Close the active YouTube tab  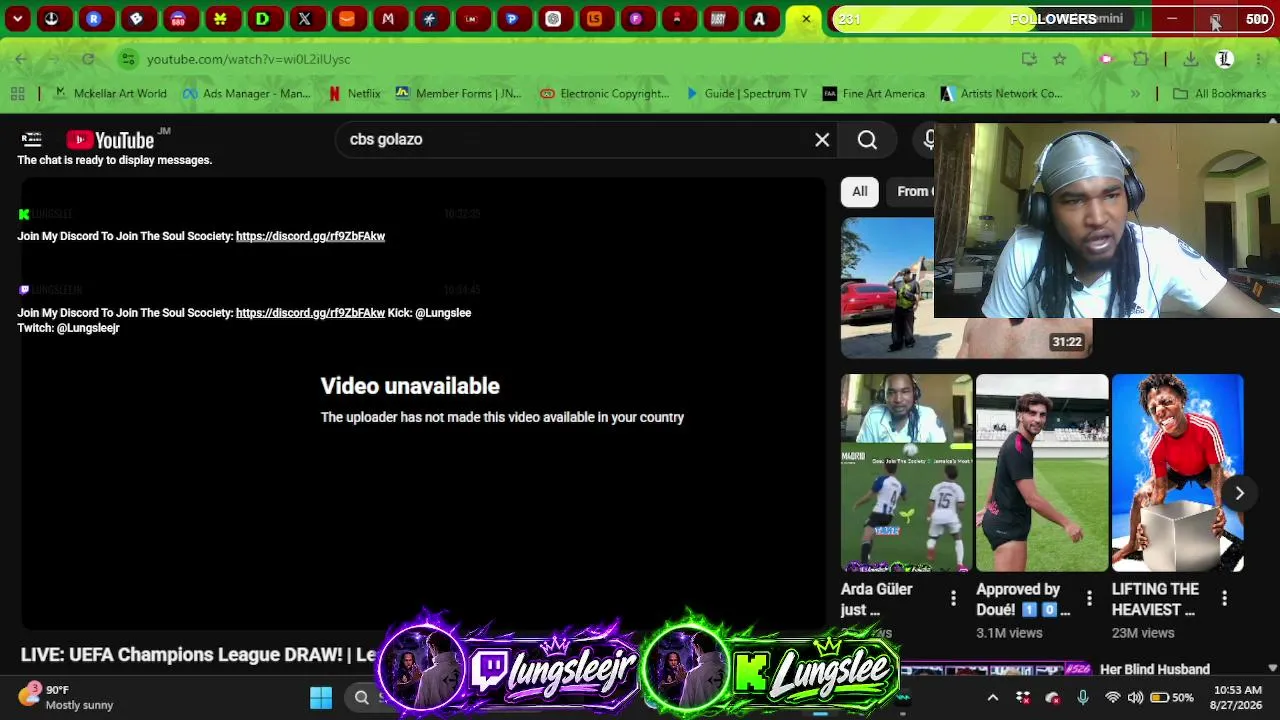(806, 19)
